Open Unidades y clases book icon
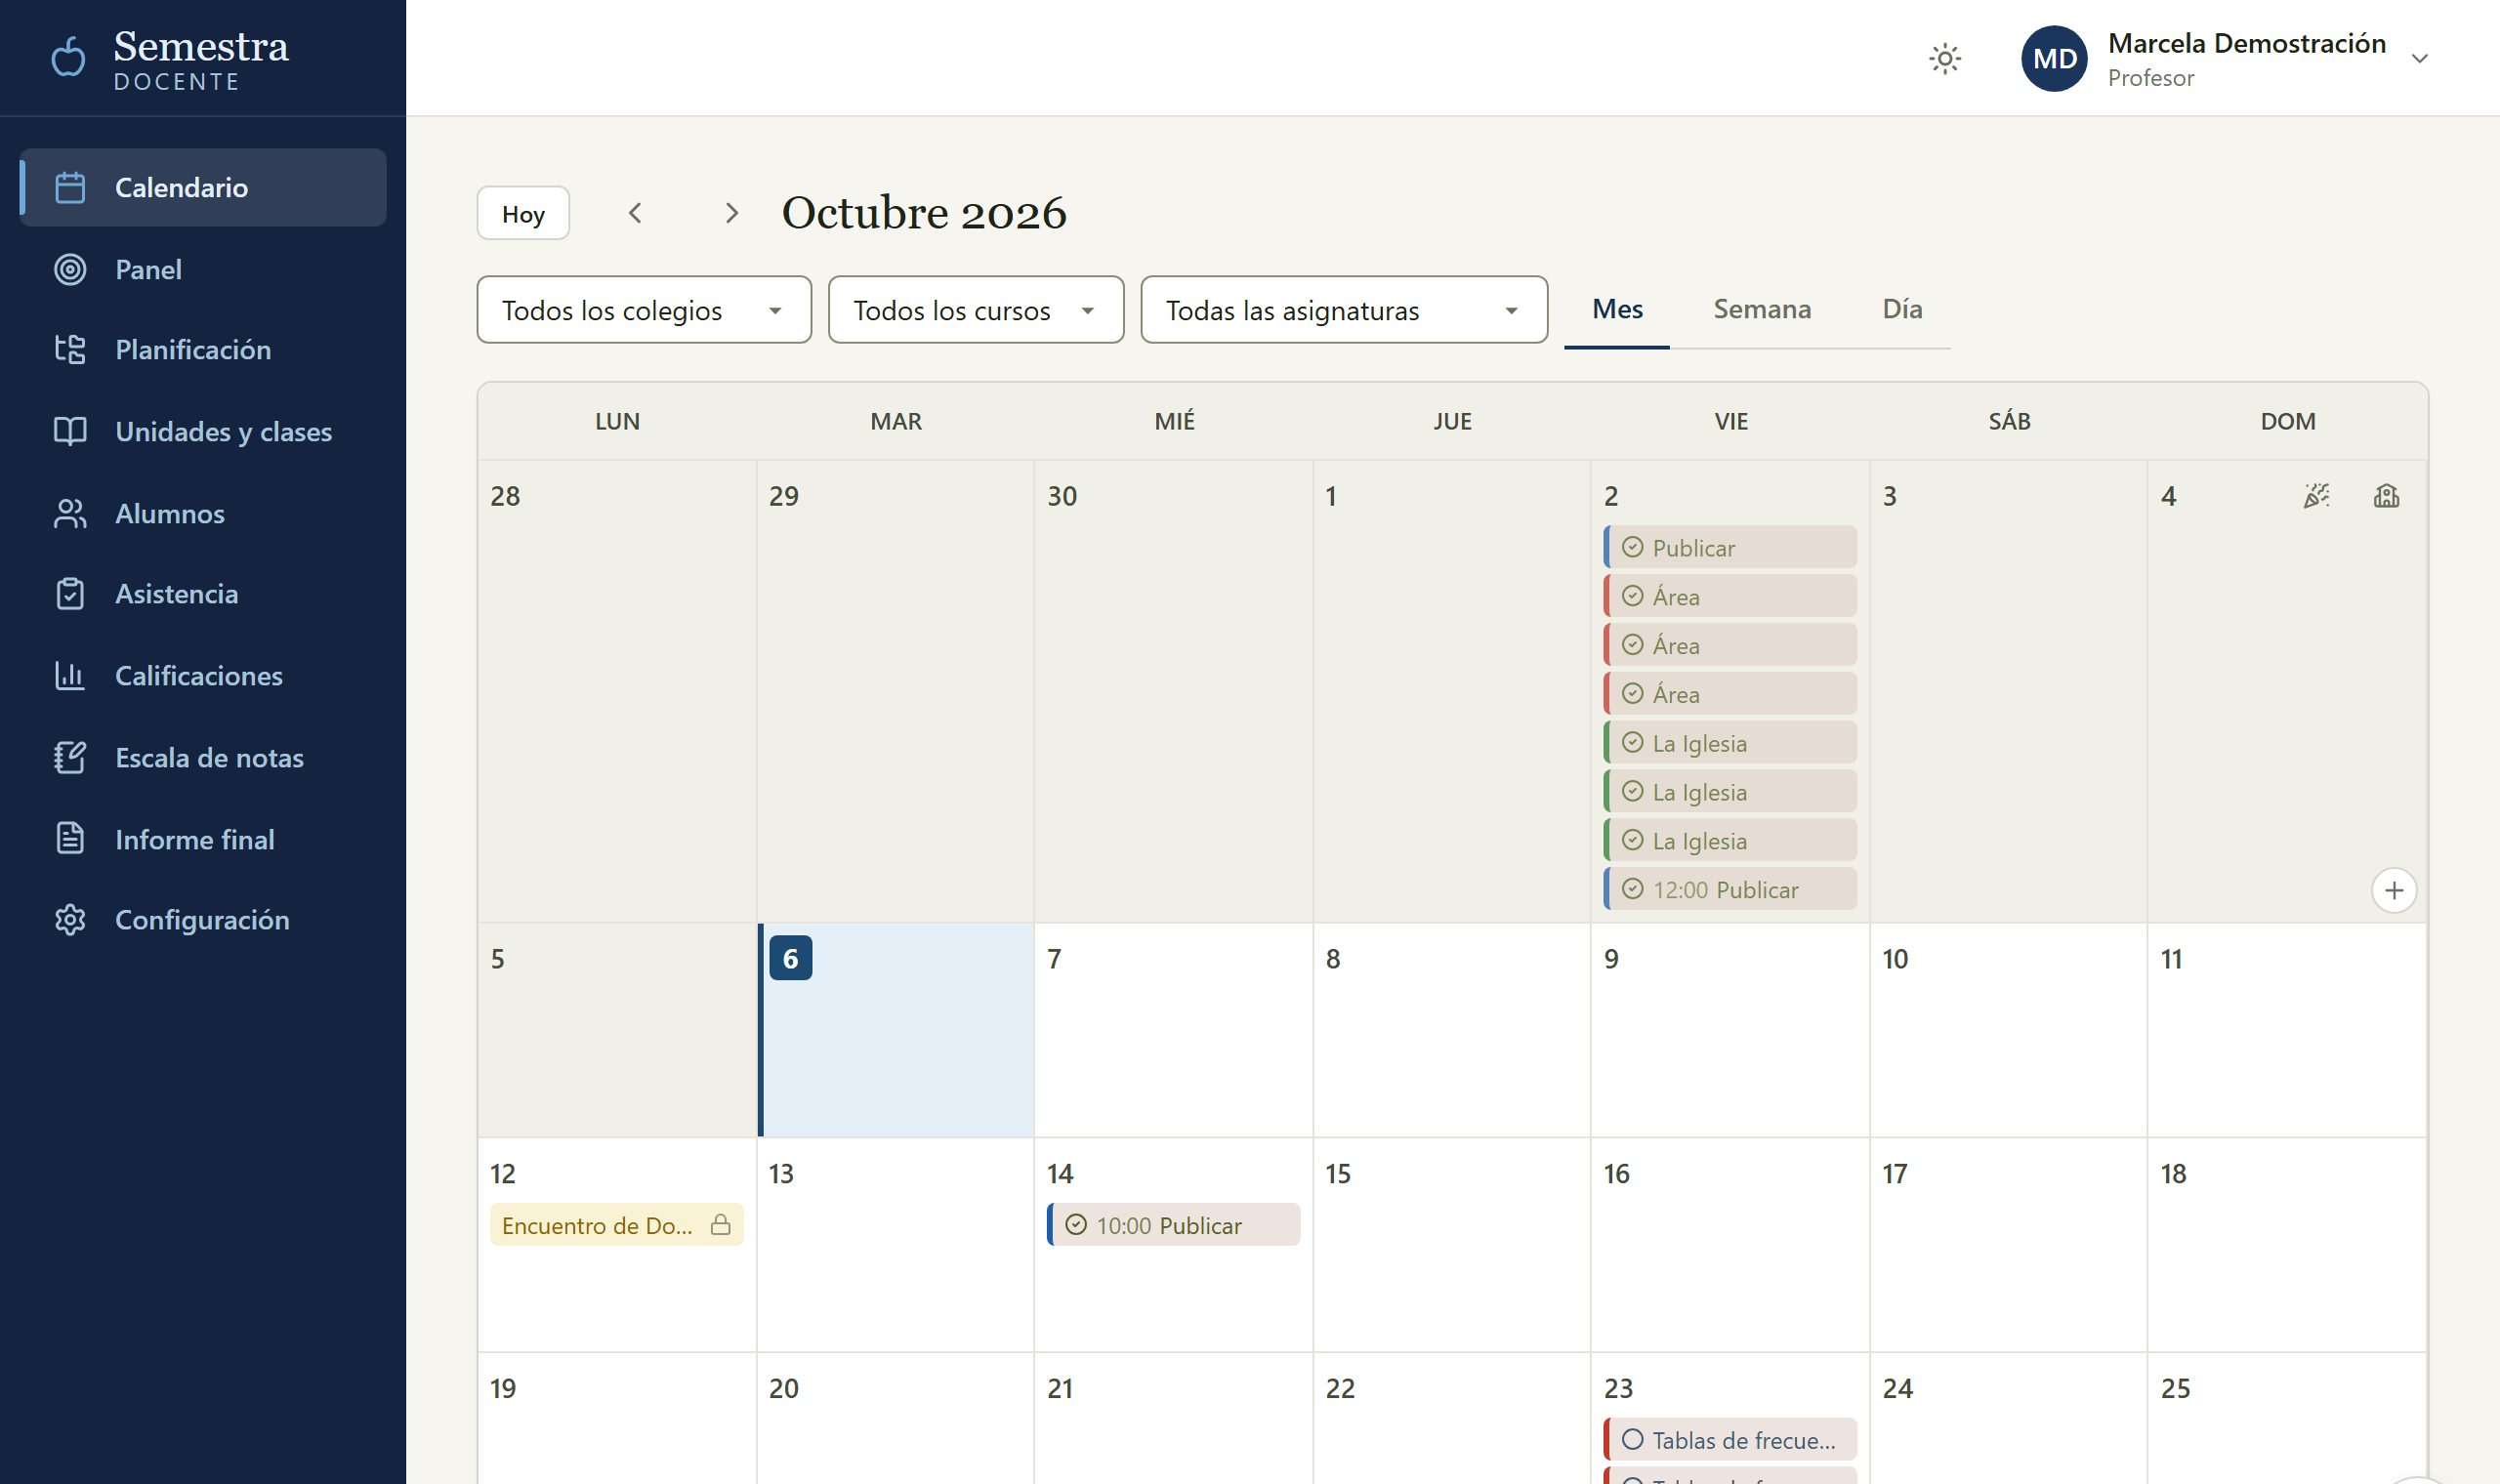The image size is (2500, 1484). pyautogui.click(x=70, y=431)
